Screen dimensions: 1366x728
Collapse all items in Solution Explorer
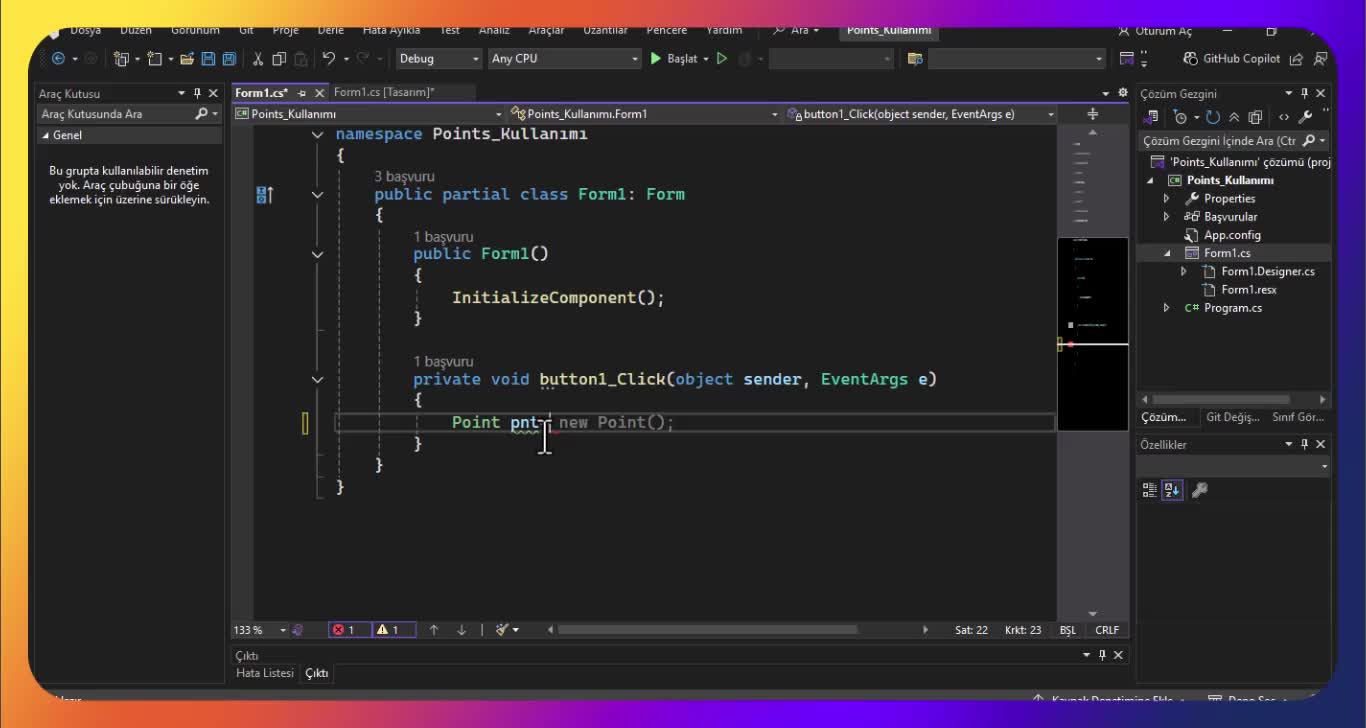pyautogui.click(x=1234, y=117)
